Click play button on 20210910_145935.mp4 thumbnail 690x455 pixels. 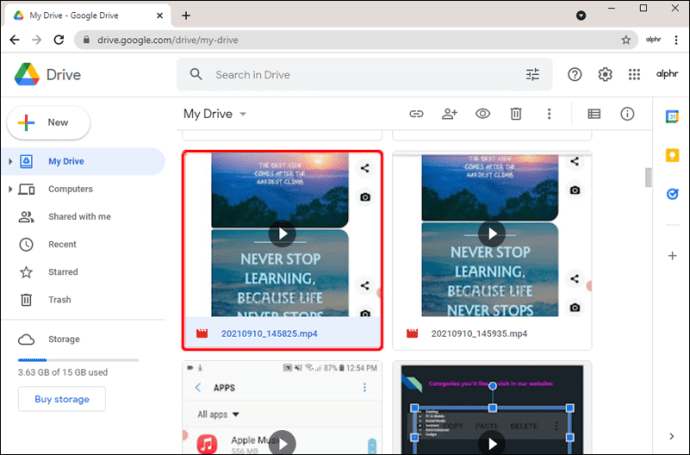492,233
